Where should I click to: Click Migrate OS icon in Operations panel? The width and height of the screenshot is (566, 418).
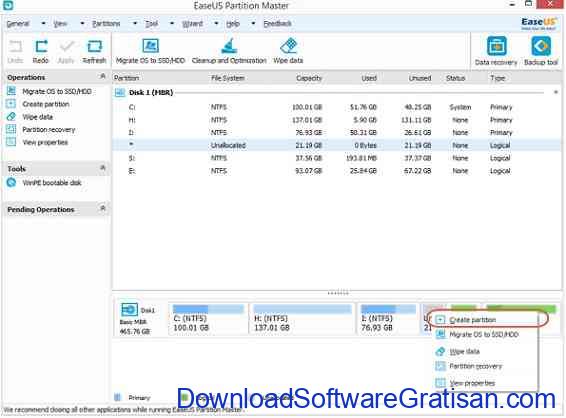(11, 91)
